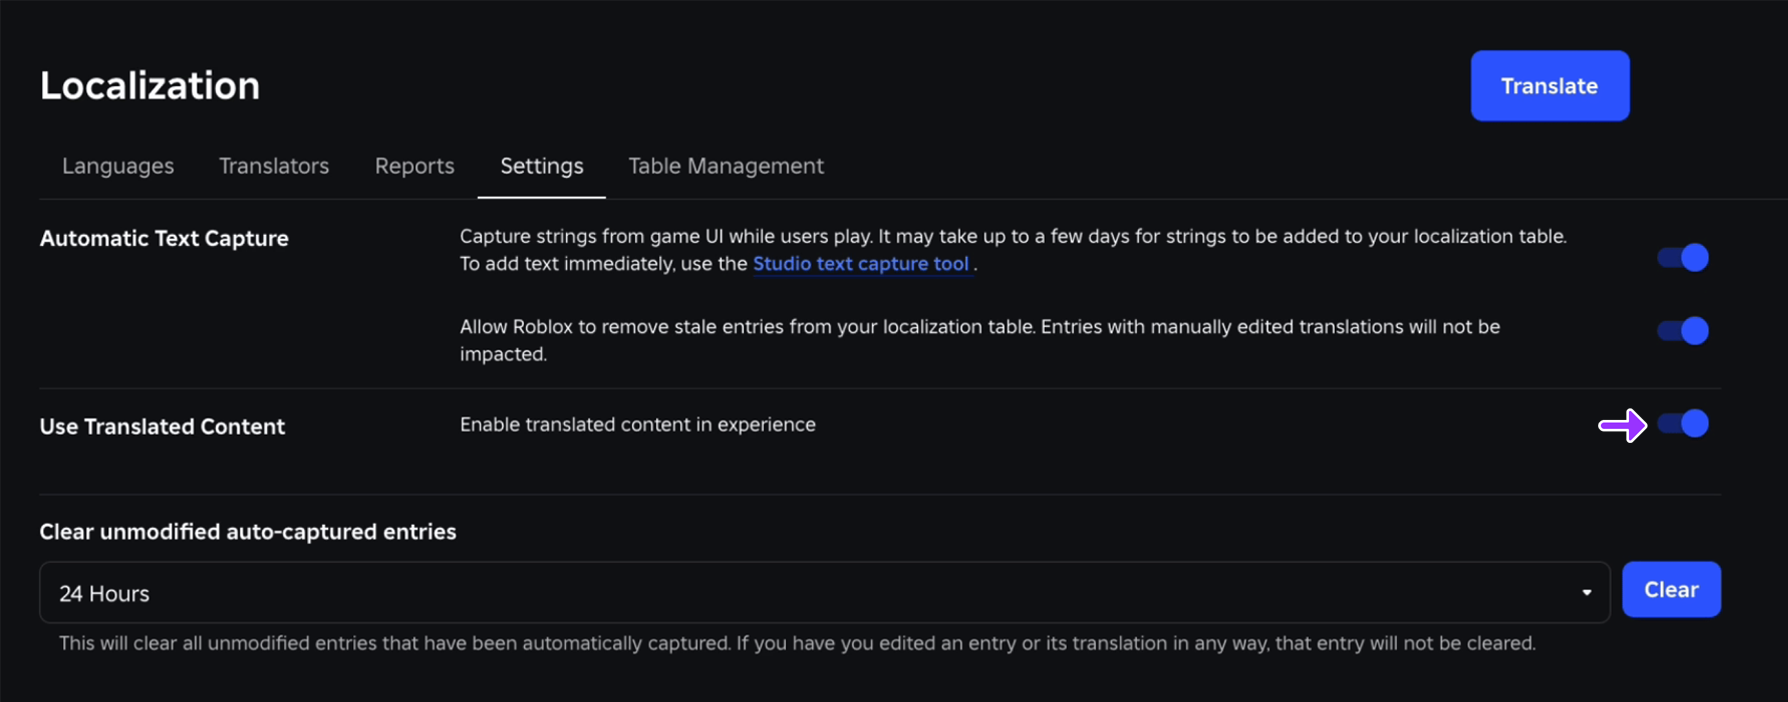Go to the Reports tab
Screen dimensions: 1788x702
[x=414, y=166]
